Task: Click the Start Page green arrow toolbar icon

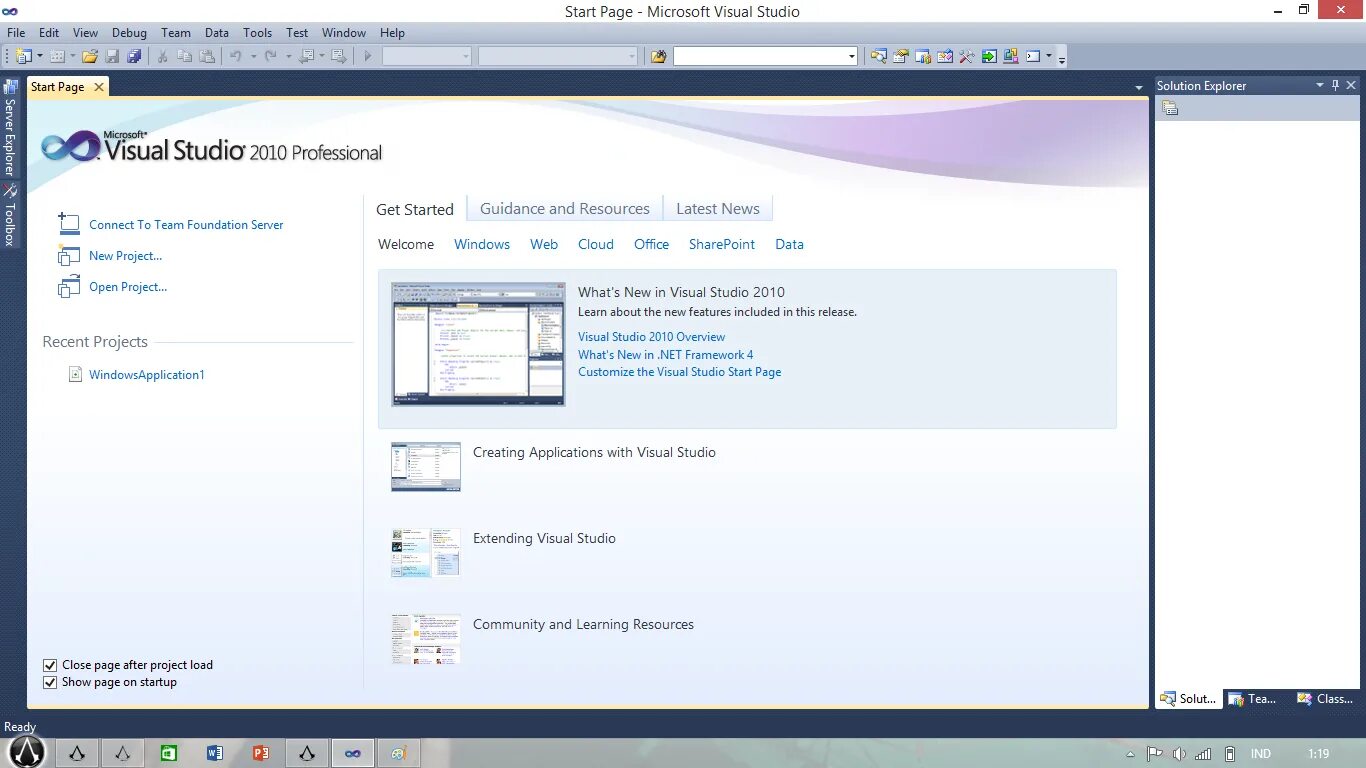Action: tap(989, 56)
